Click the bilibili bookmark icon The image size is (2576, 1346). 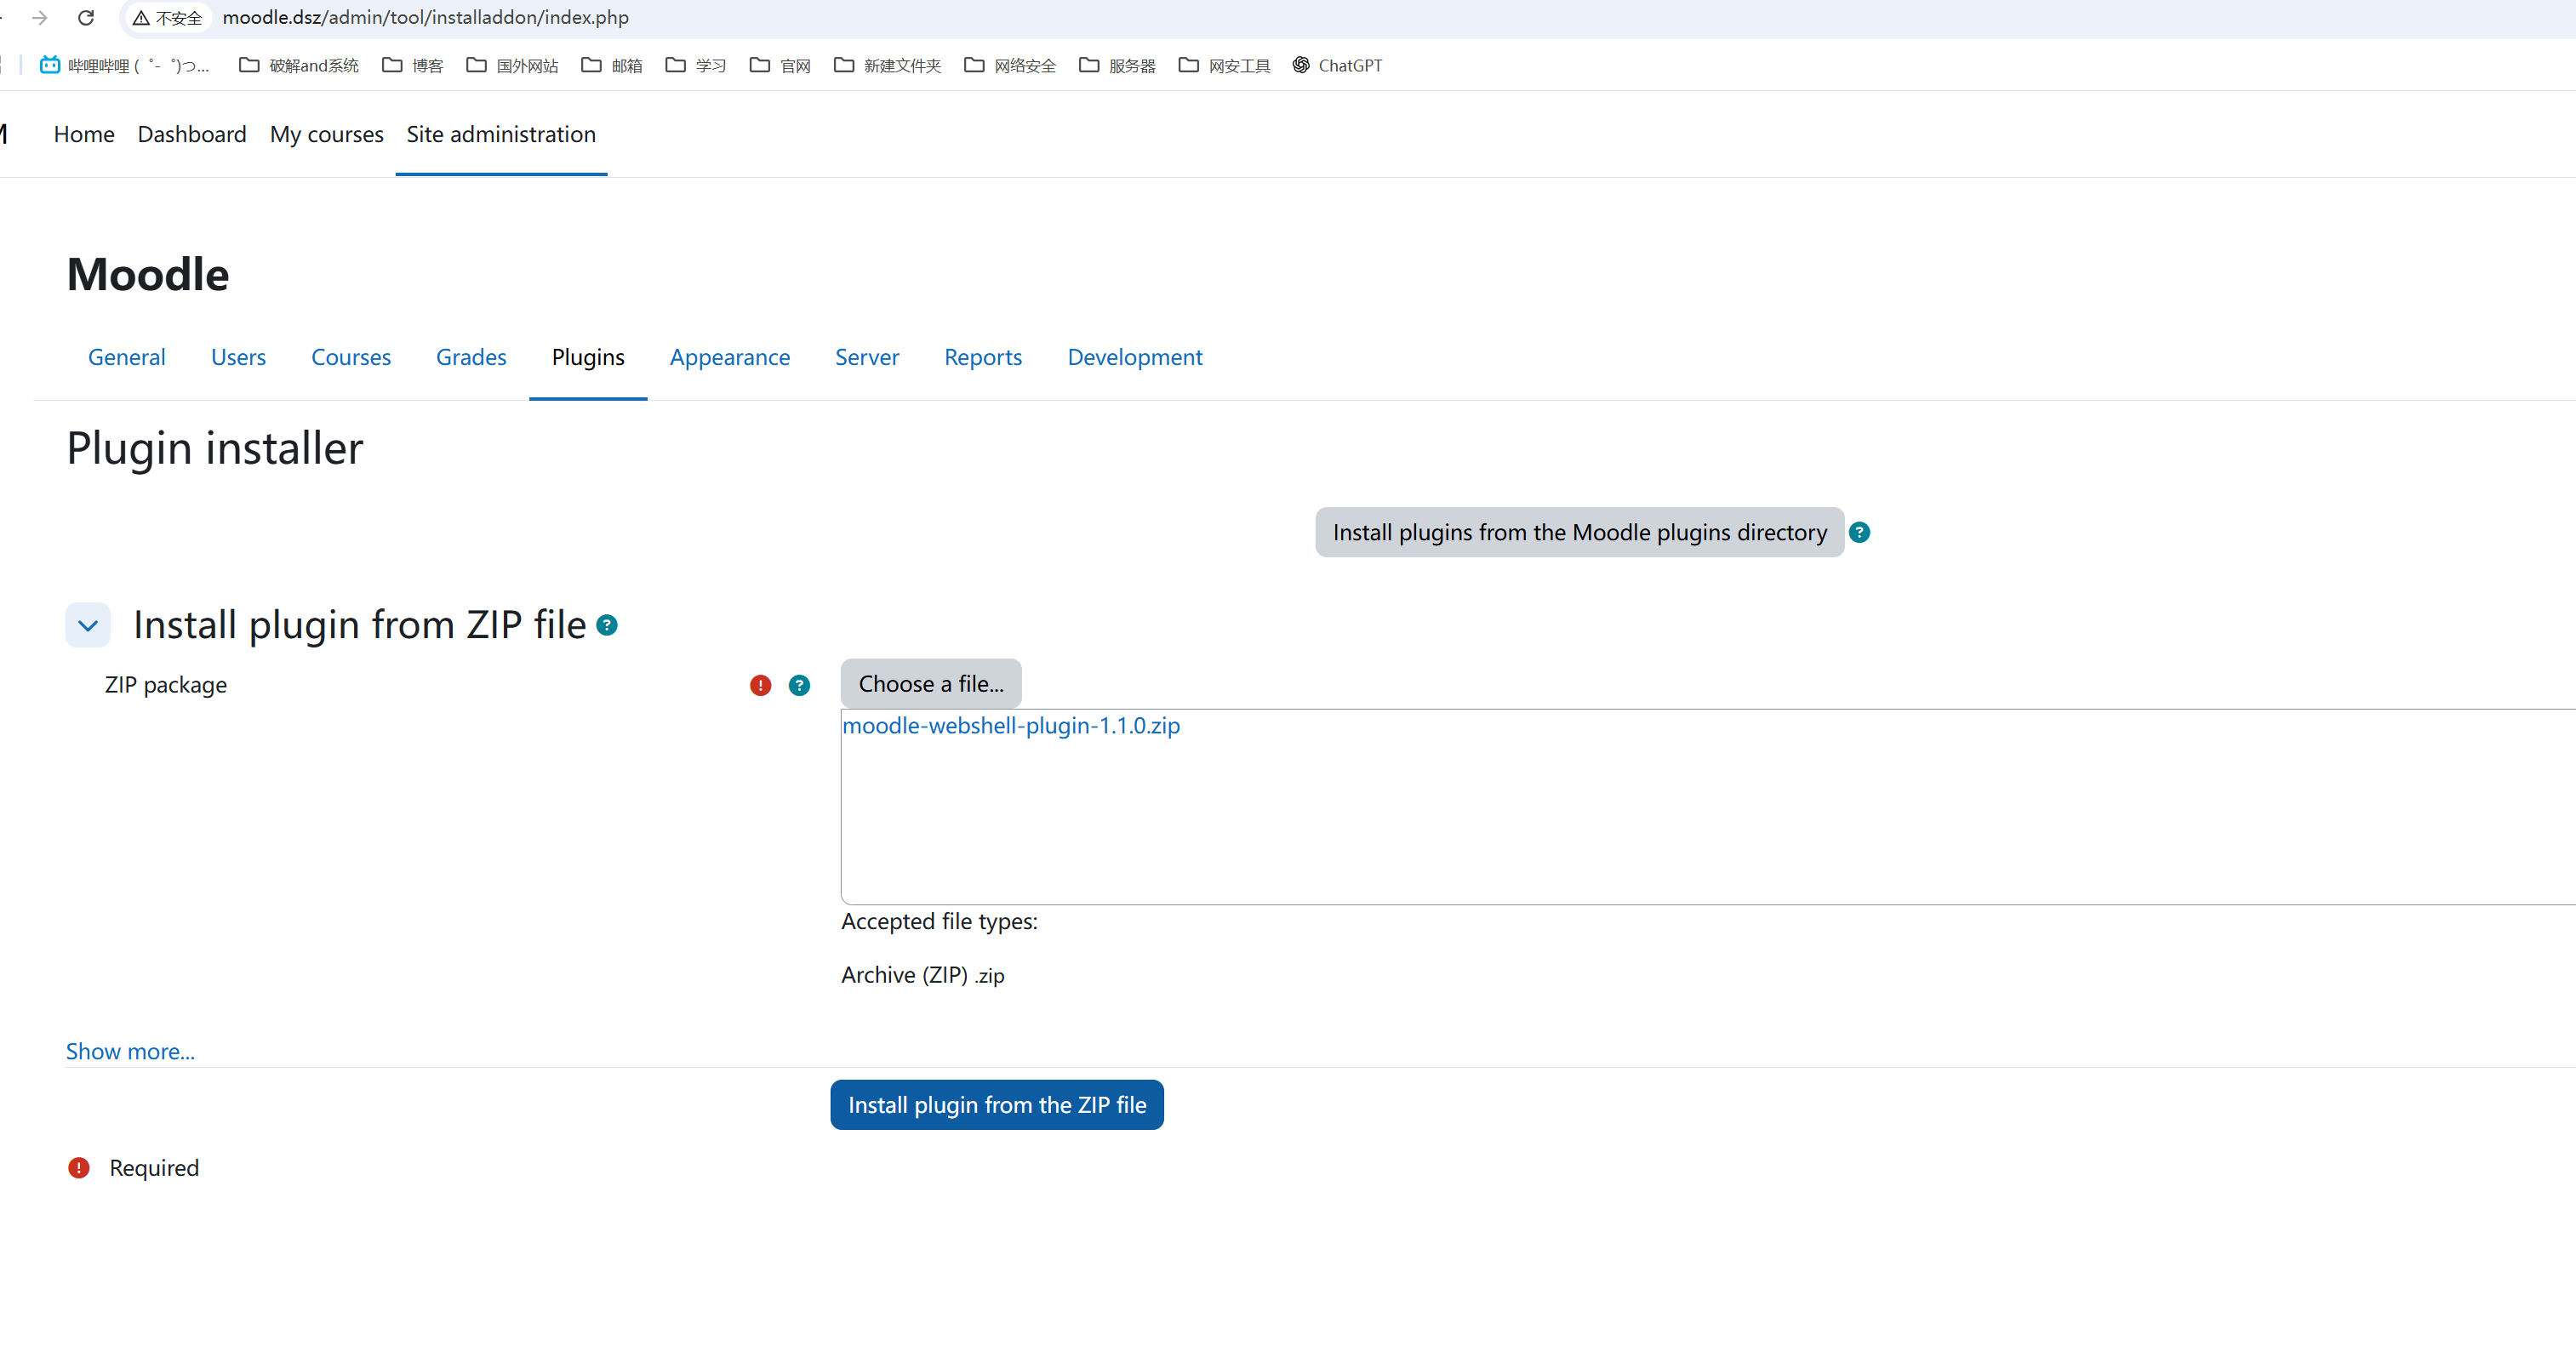pyautogui.click(x=50, y=65)
